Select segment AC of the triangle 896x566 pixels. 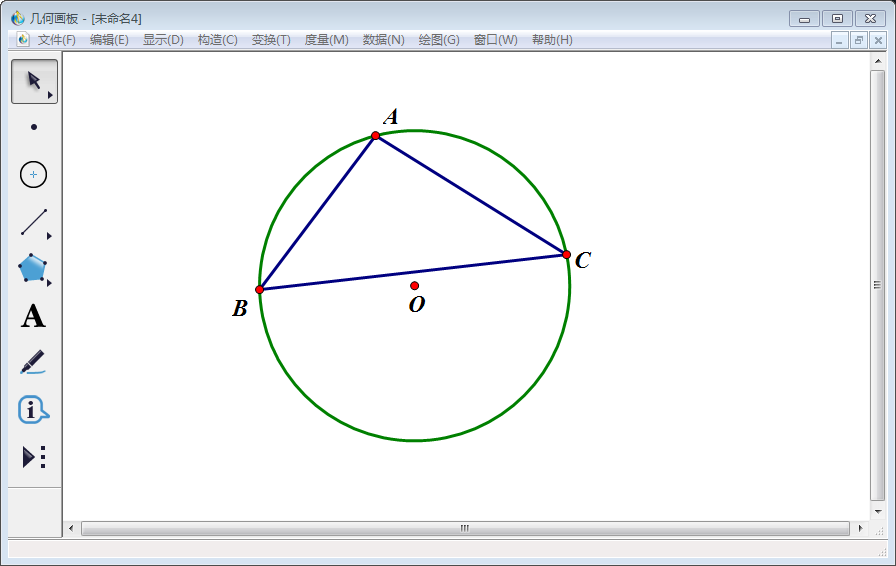click(471, 195)
